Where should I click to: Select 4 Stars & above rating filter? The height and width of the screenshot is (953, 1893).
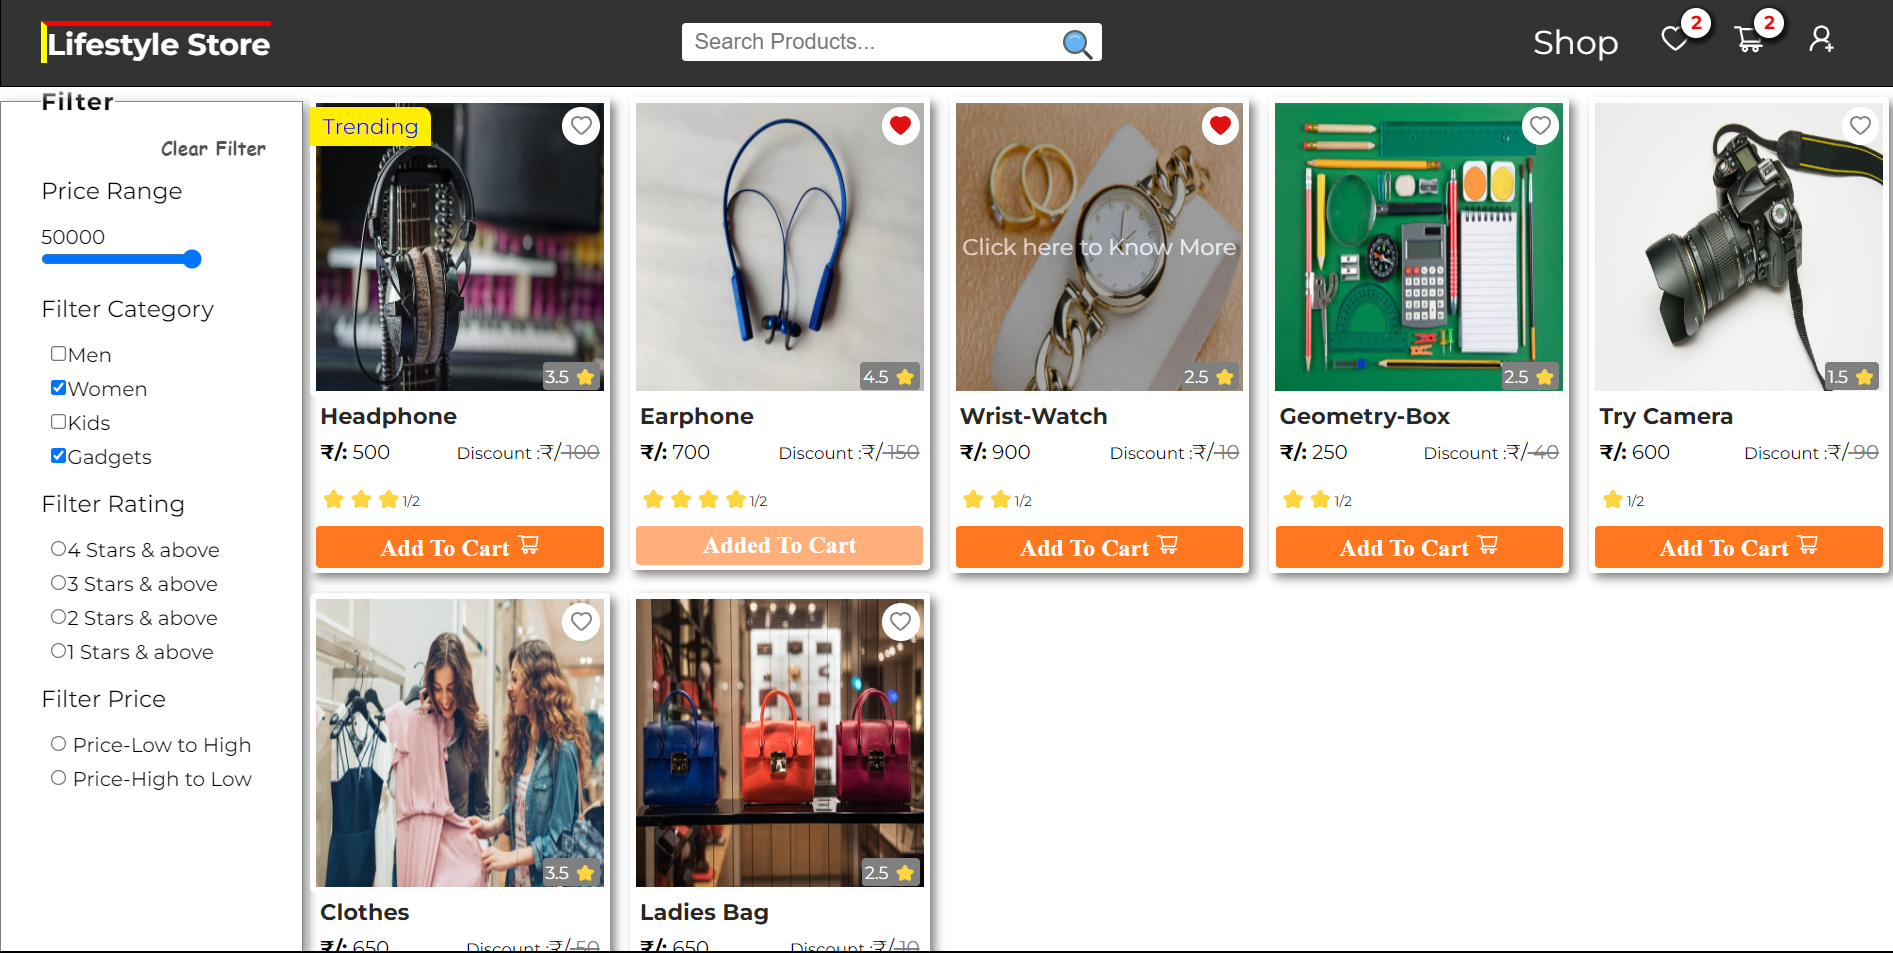[57, 547]
